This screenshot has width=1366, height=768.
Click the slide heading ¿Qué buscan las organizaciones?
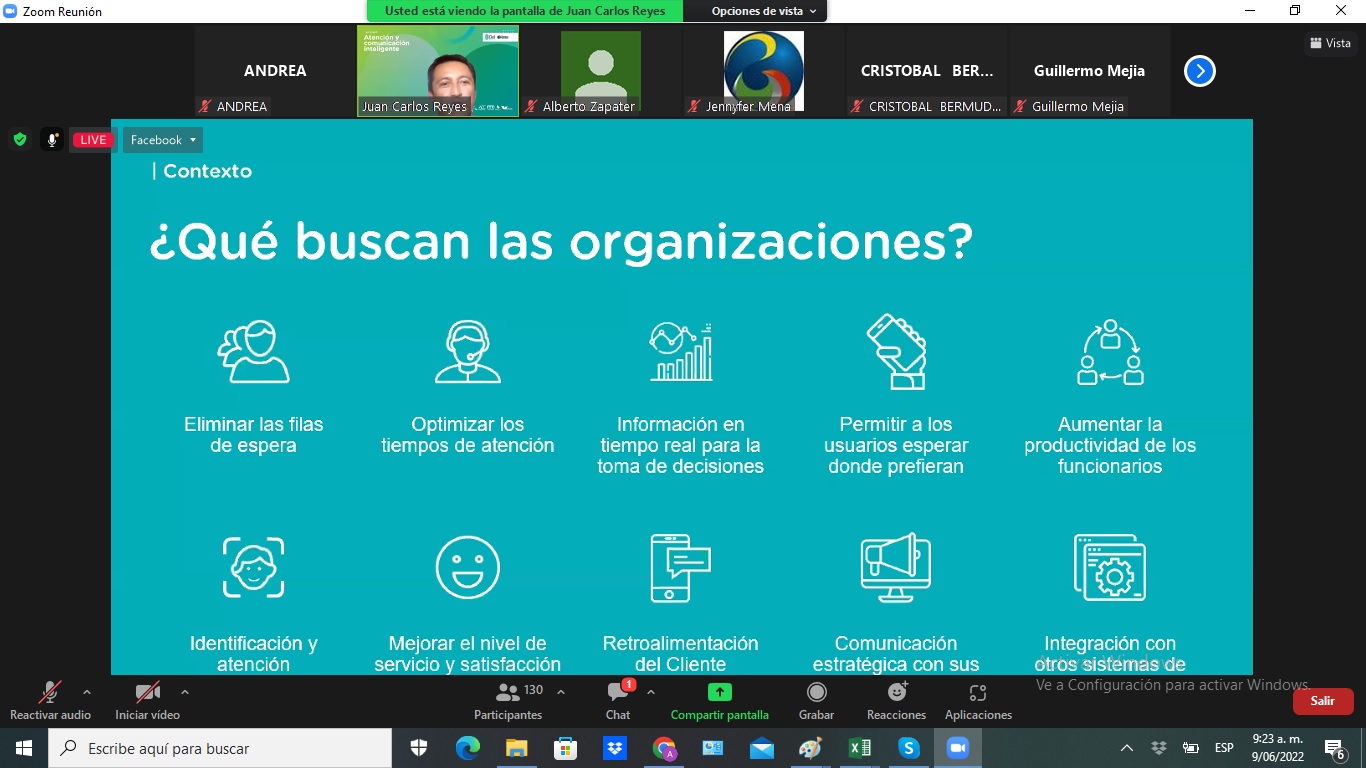point(561,243)
